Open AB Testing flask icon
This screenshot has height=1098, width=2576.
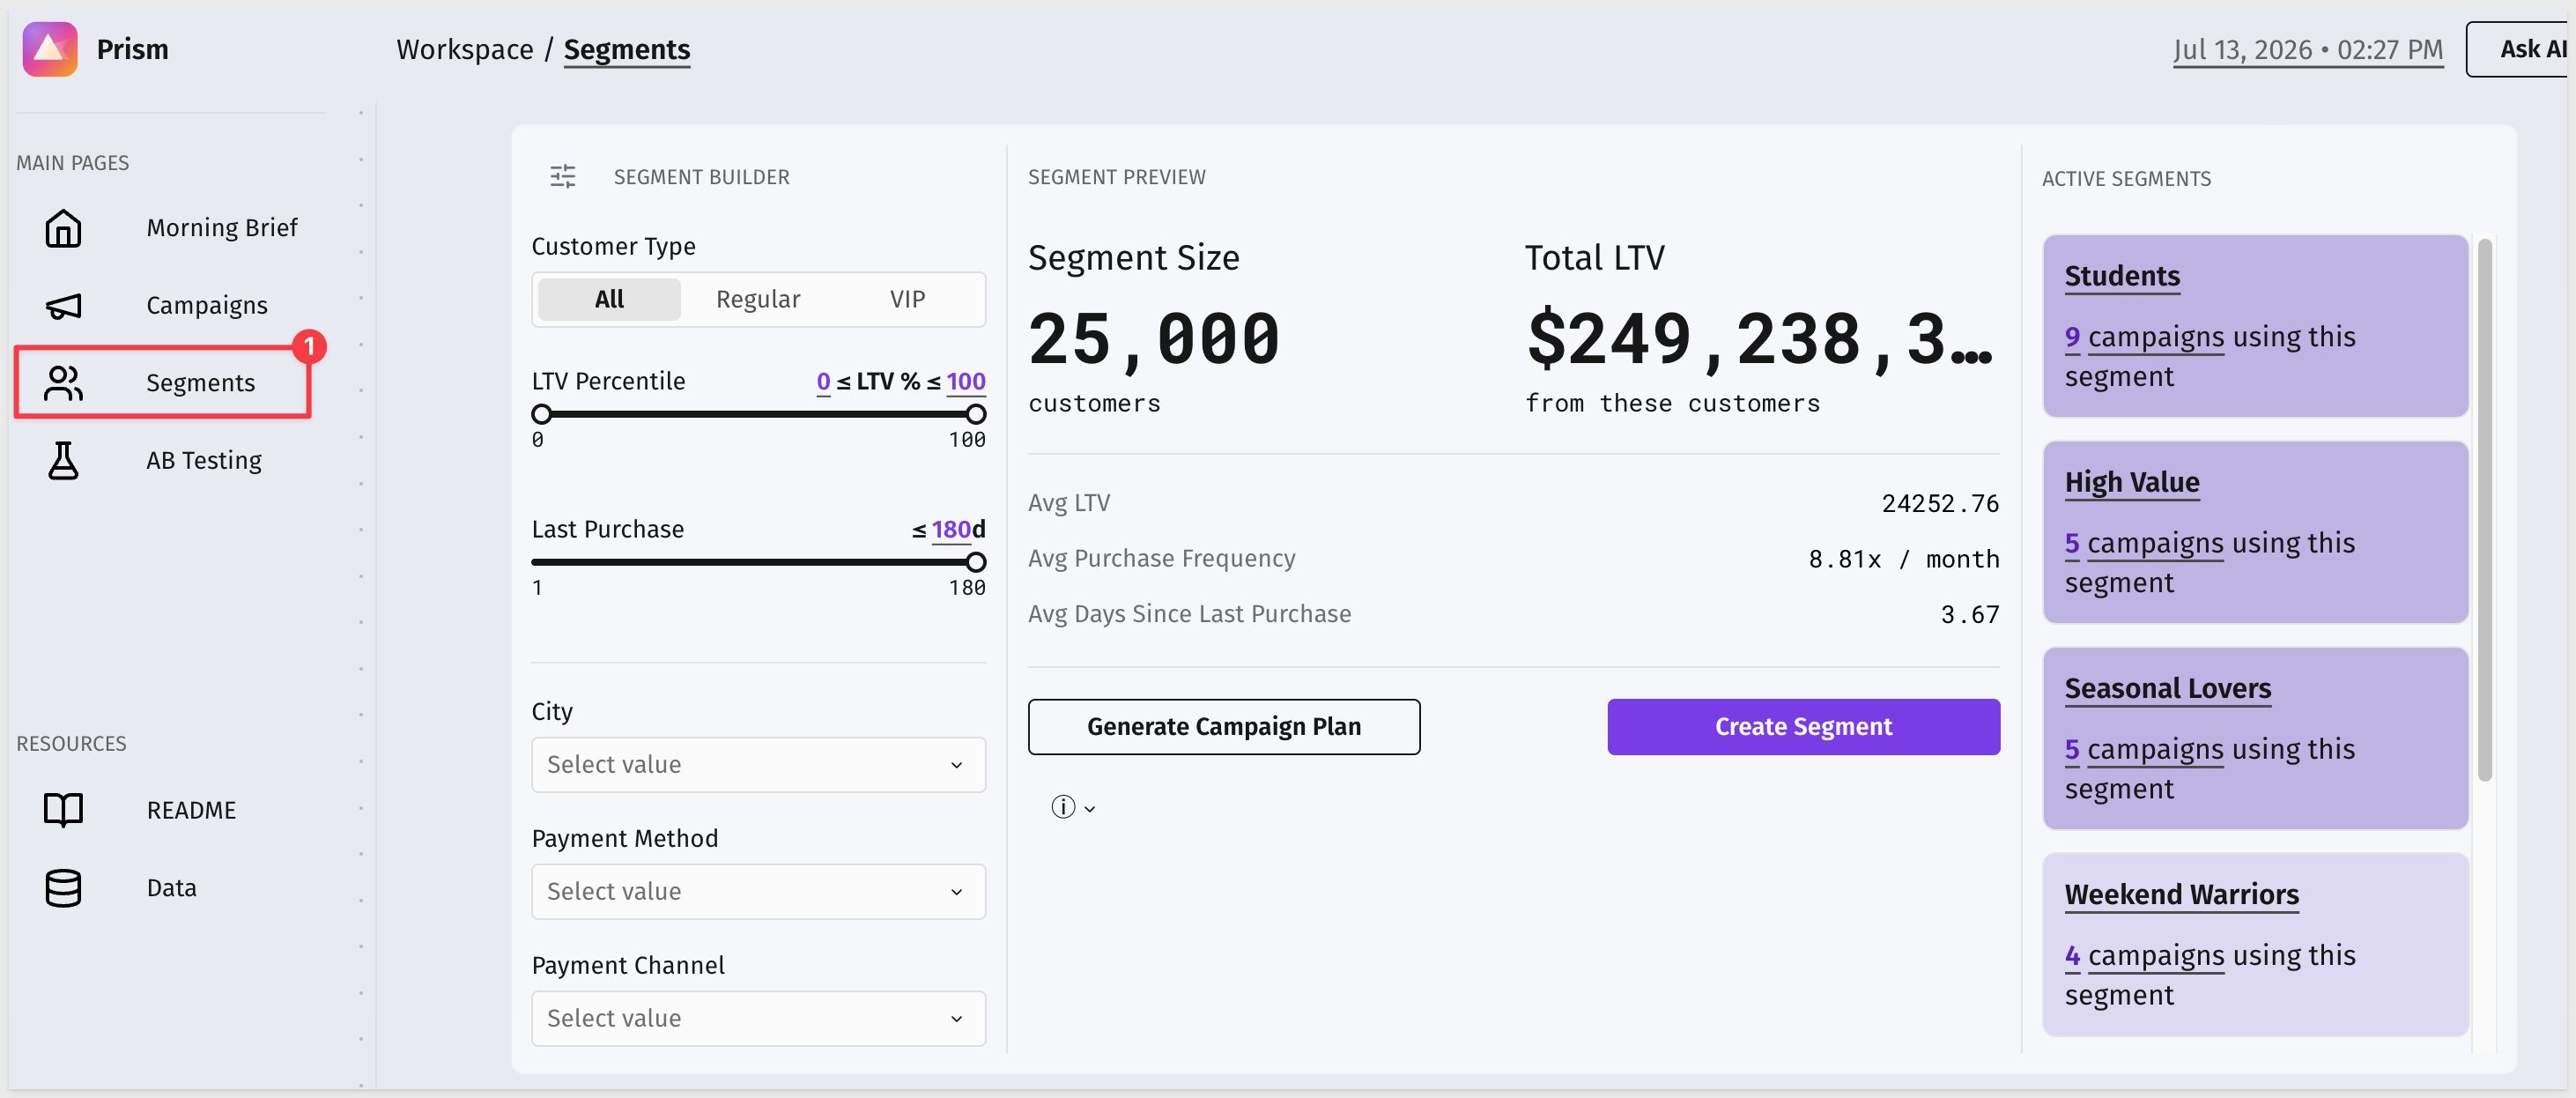[63, 460]
